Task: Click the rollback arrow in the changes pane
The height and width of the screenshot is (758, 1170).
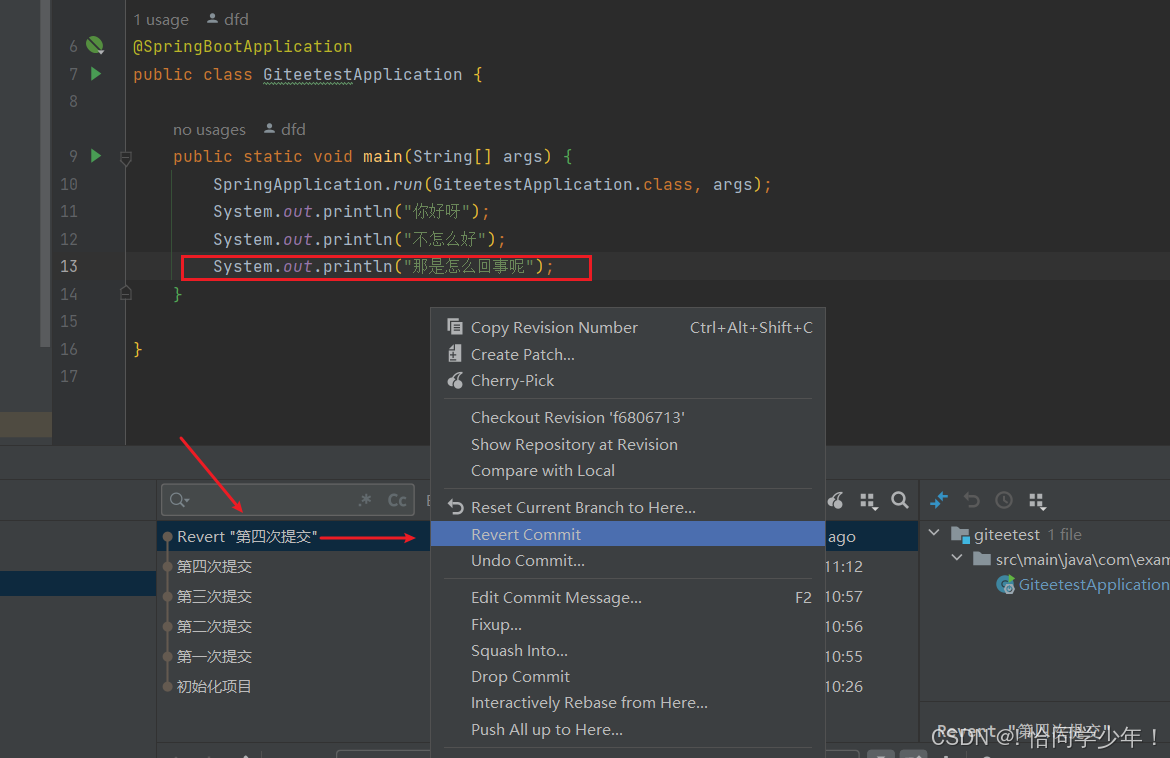Action: tap(972, 500)
